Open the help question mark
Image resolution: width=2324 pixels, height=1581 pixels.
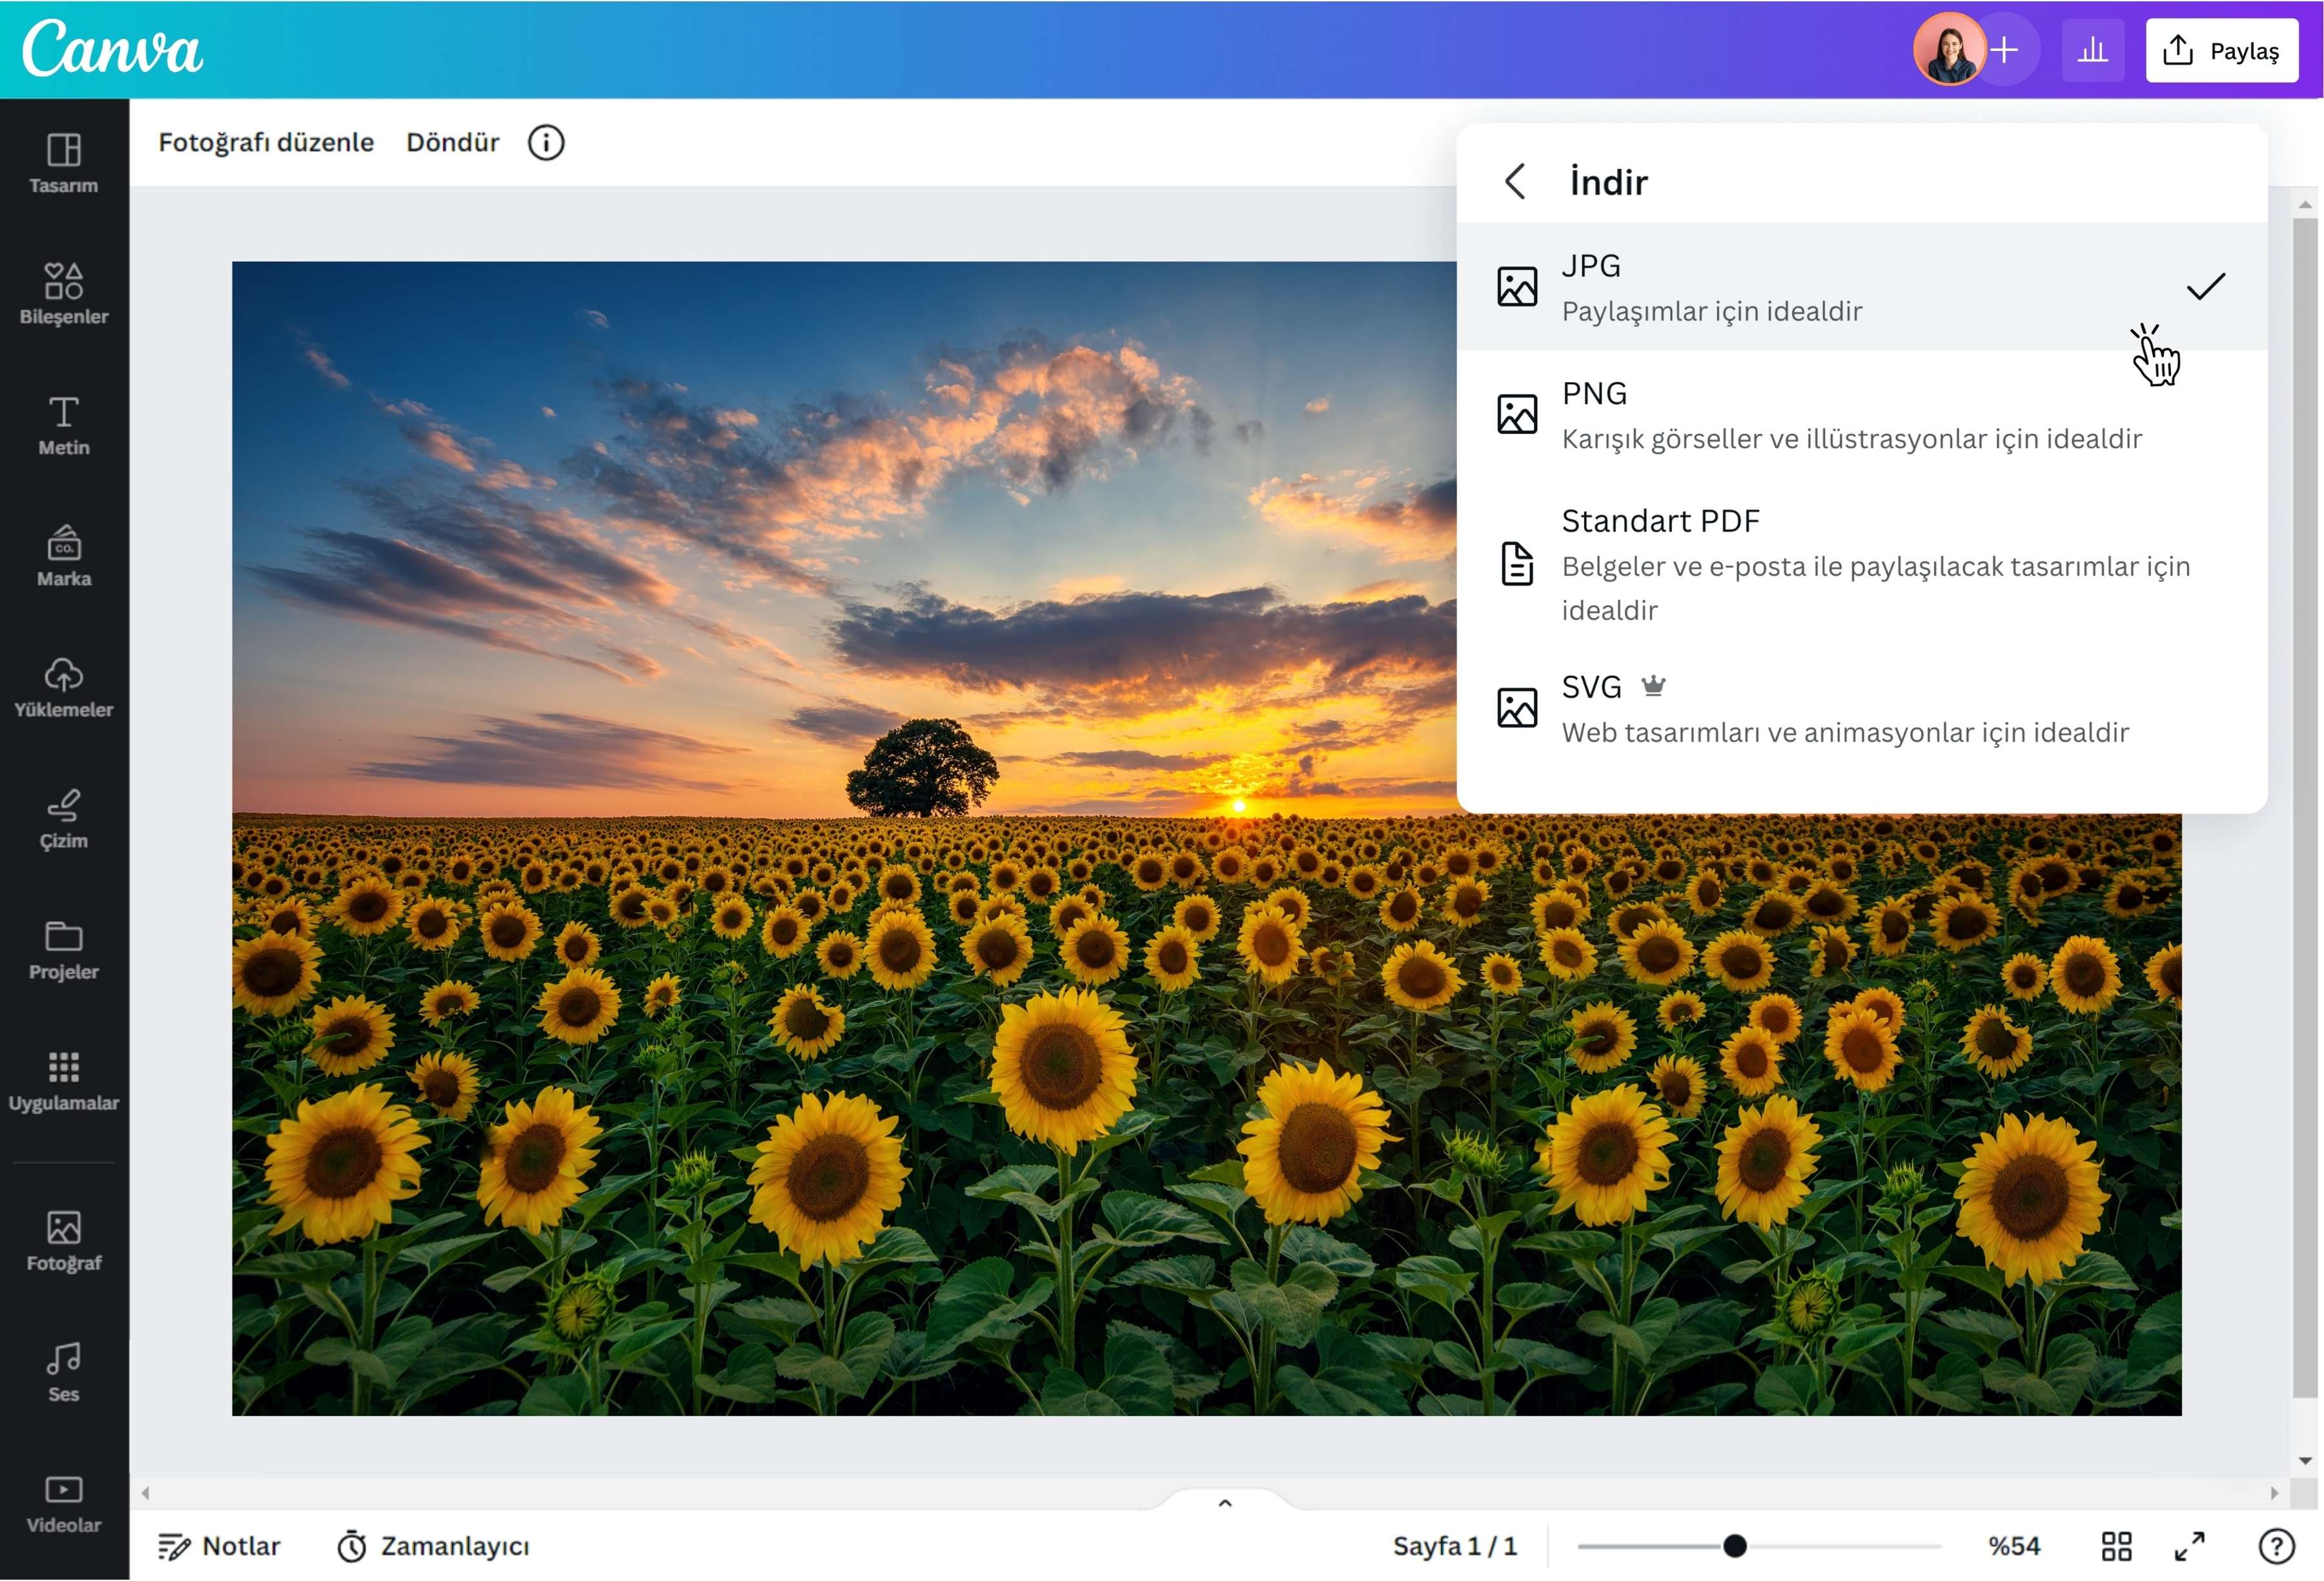click(x=2277, y=1546)
